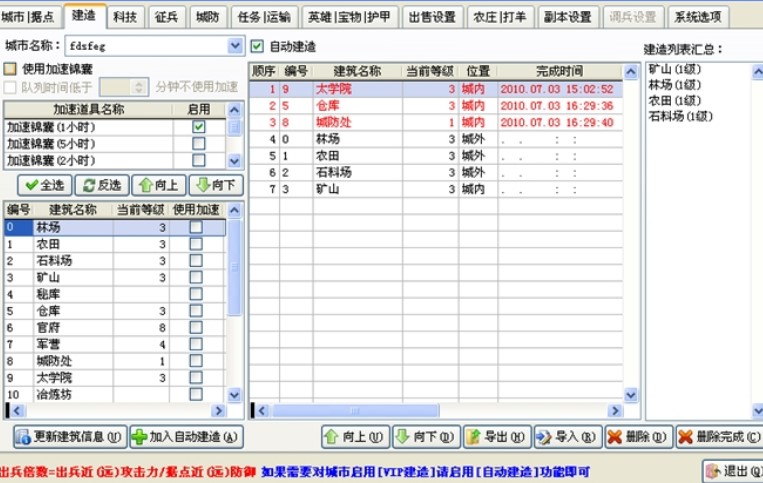Screen dimensions: 763x483
Task: Uncheck 加速锦囊 (1小时) enable box
Action: (199, 127)
